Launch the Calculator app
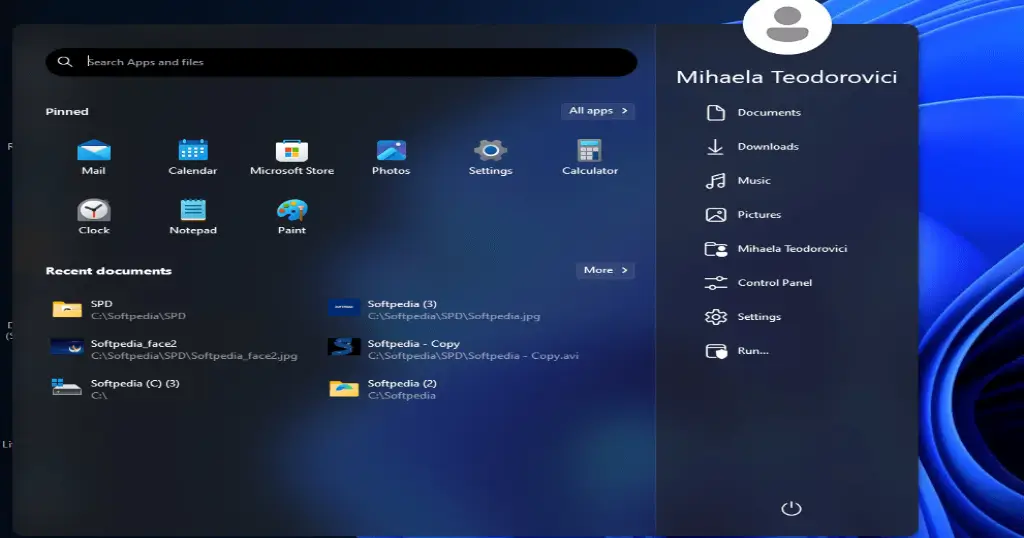The width and height of the screenshot is (1024, 538). click(x=590, y=157)
